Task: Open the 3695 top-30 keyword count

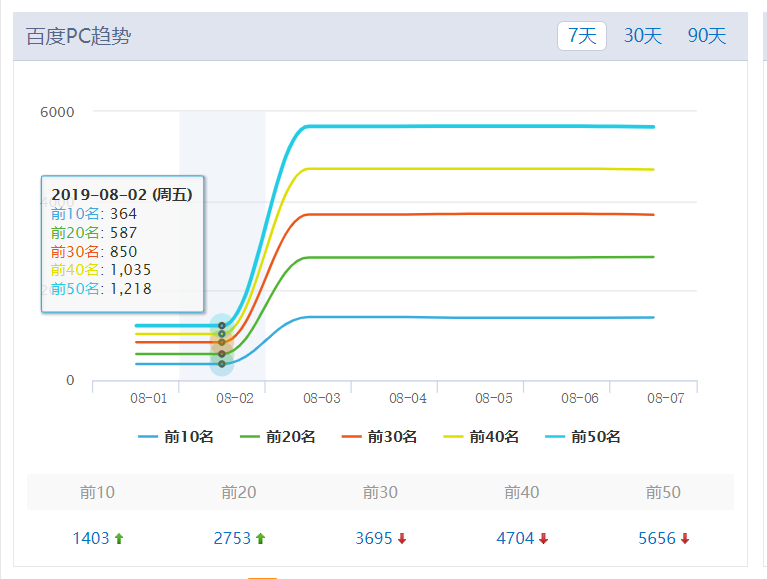Action: point(374,538)
